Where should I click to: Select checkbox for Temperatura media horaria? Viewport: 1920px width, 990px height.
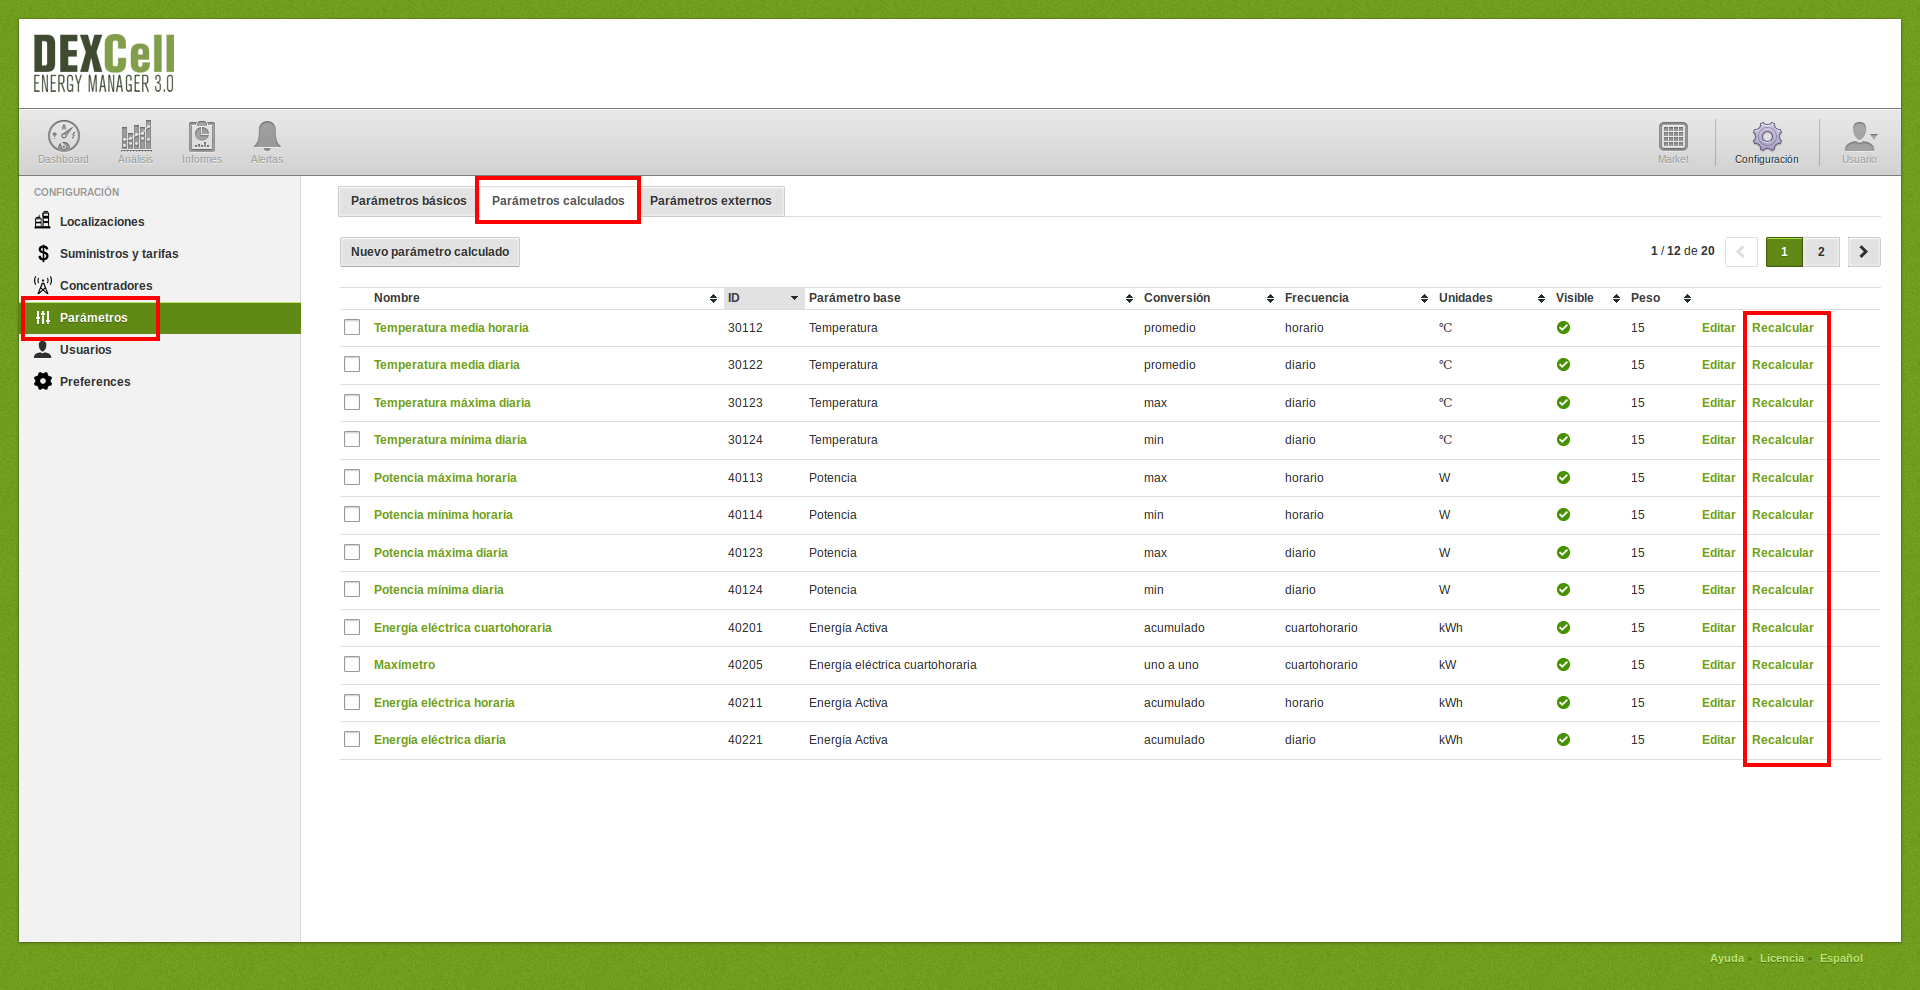pos(352,327)
